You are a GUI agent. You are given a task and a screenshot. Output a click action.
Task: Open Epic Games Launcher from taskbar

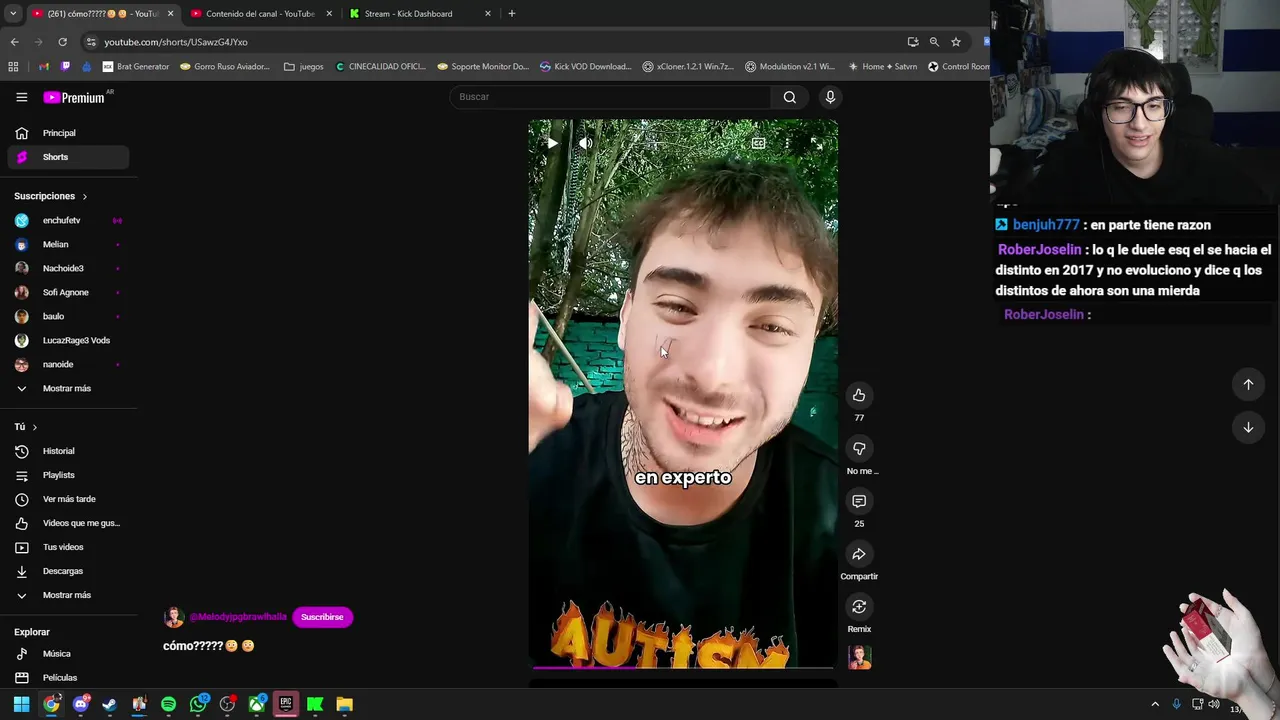click(286, 705)
